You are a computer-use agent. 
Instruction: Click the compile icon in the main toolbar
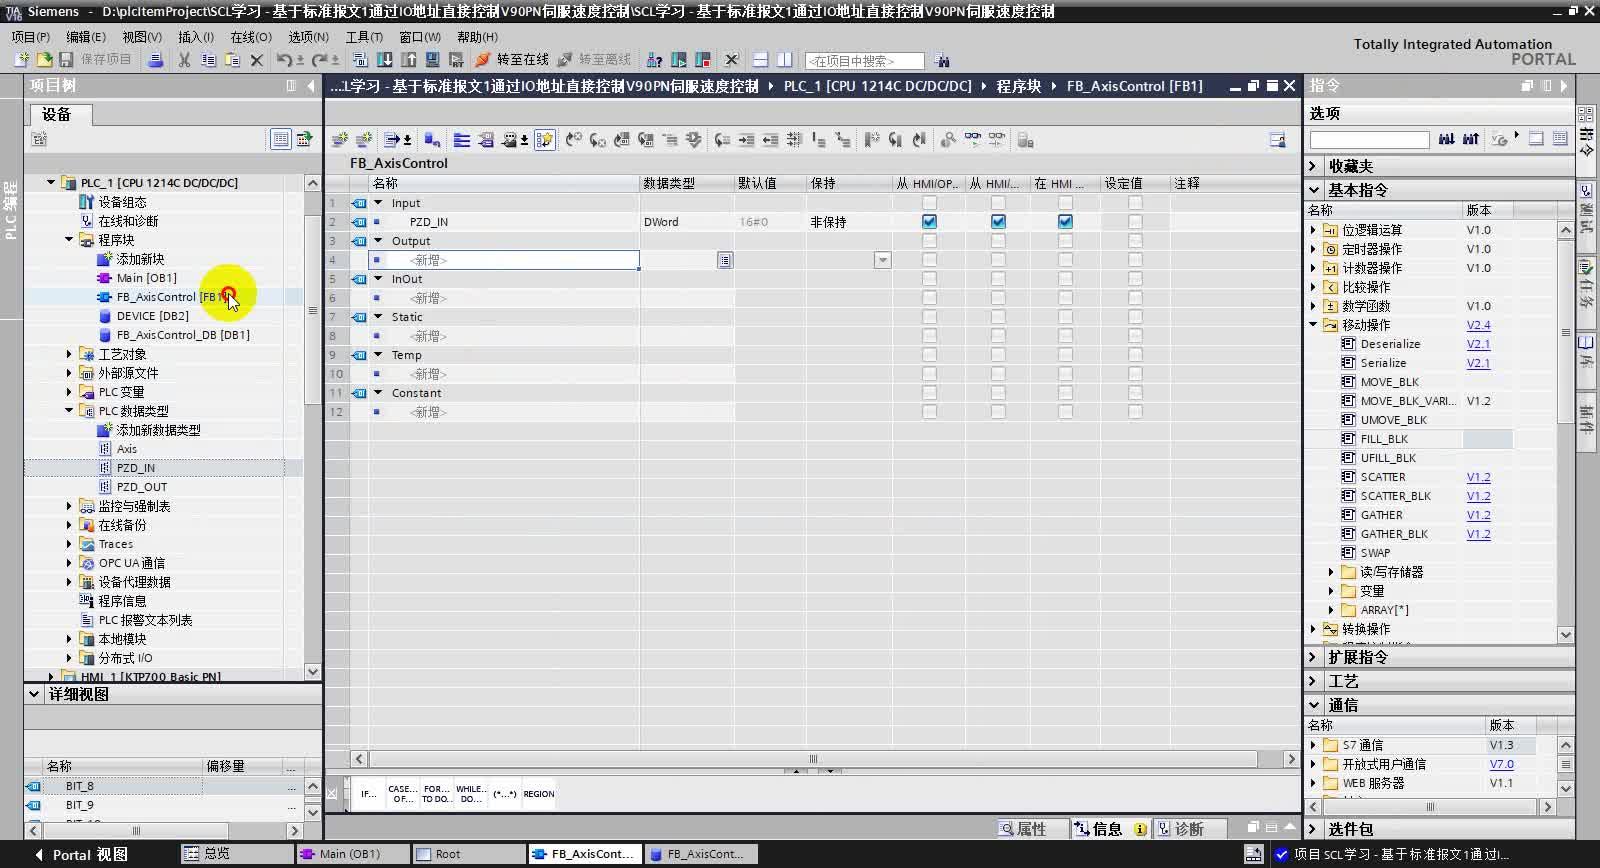pyautogui.click(x=361, y=60)
